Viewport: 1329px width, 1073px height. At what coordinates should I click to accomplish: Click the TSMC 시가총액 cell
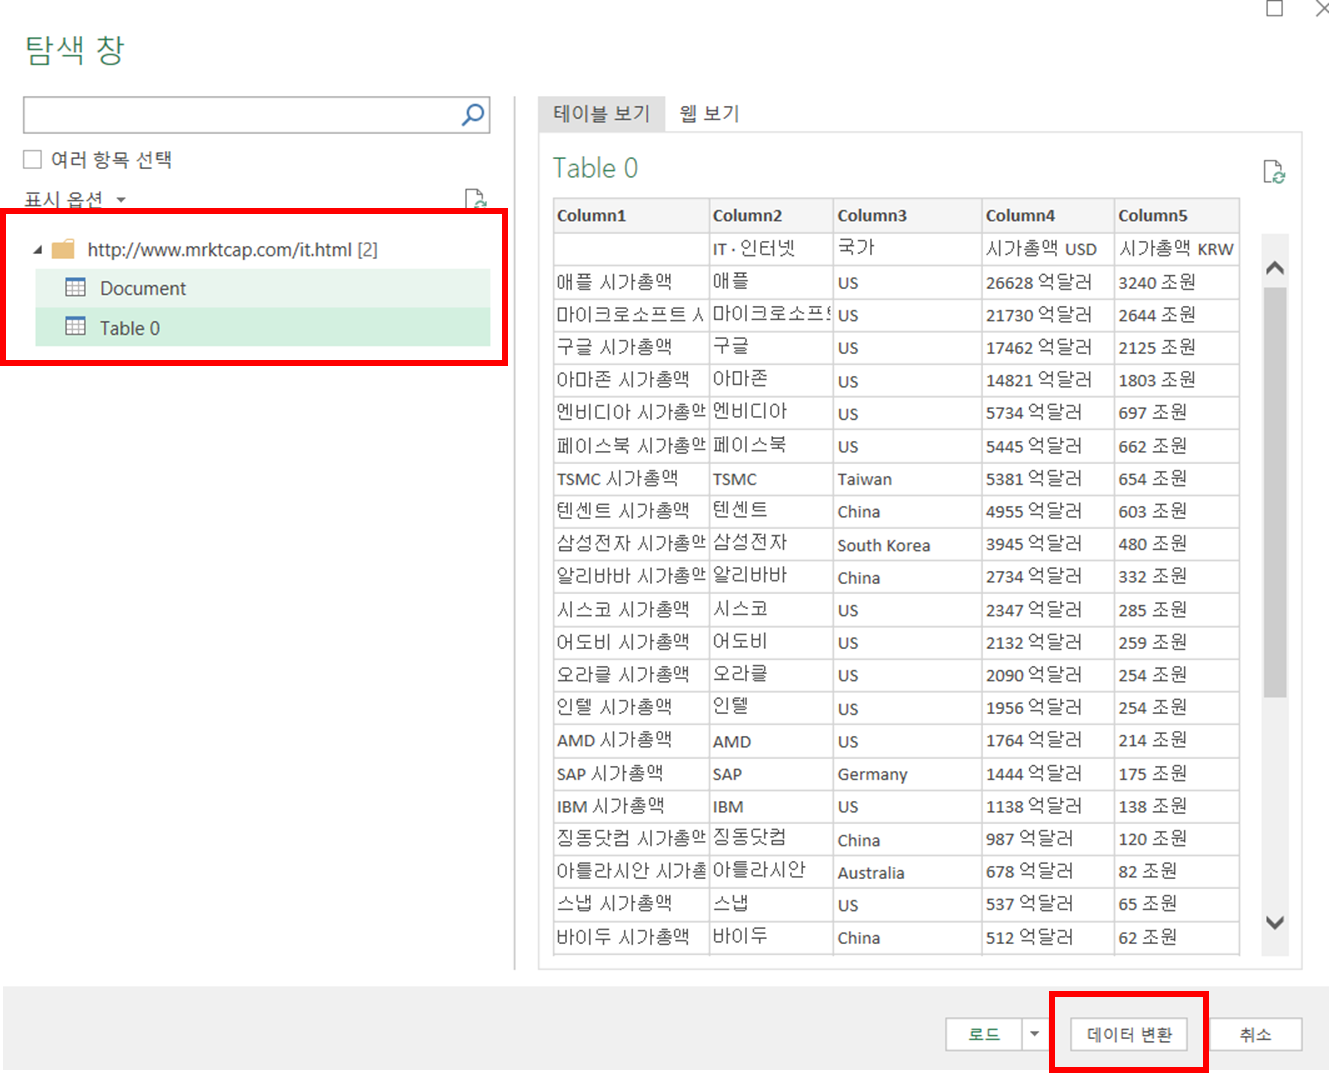[x=631, y=478]
